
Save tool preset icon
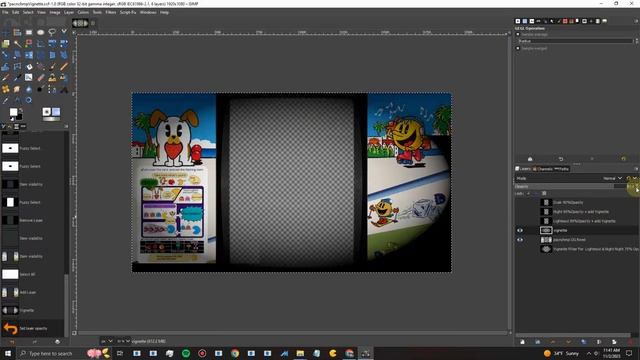pos(530,159)
